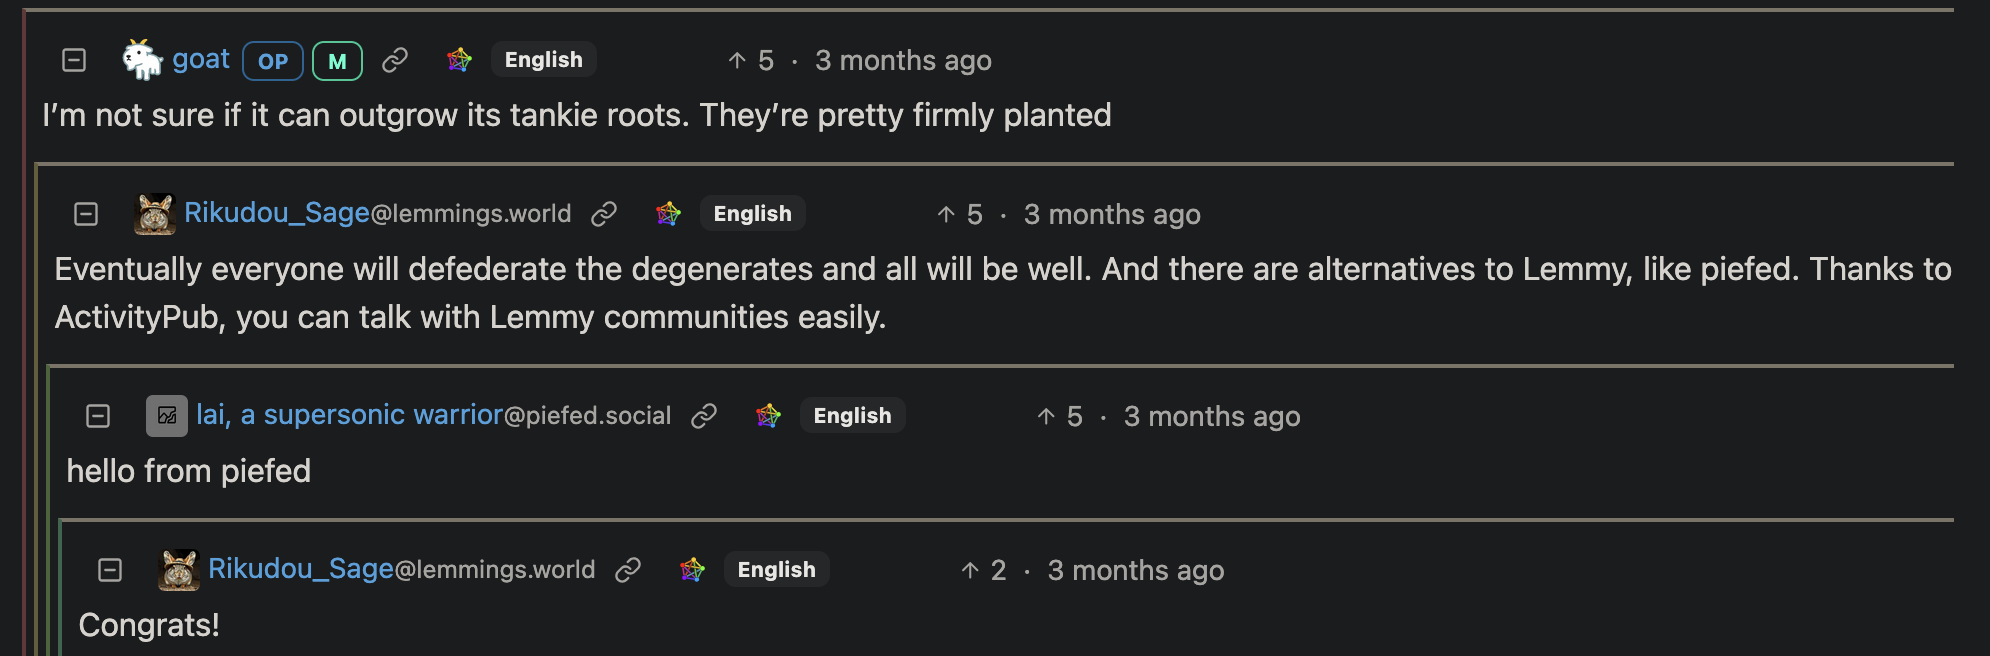Image resolution: width=1990 pixels, height=656 pixels.
Task: Open fediverse link on goat's comment
Action: [459, 61]
